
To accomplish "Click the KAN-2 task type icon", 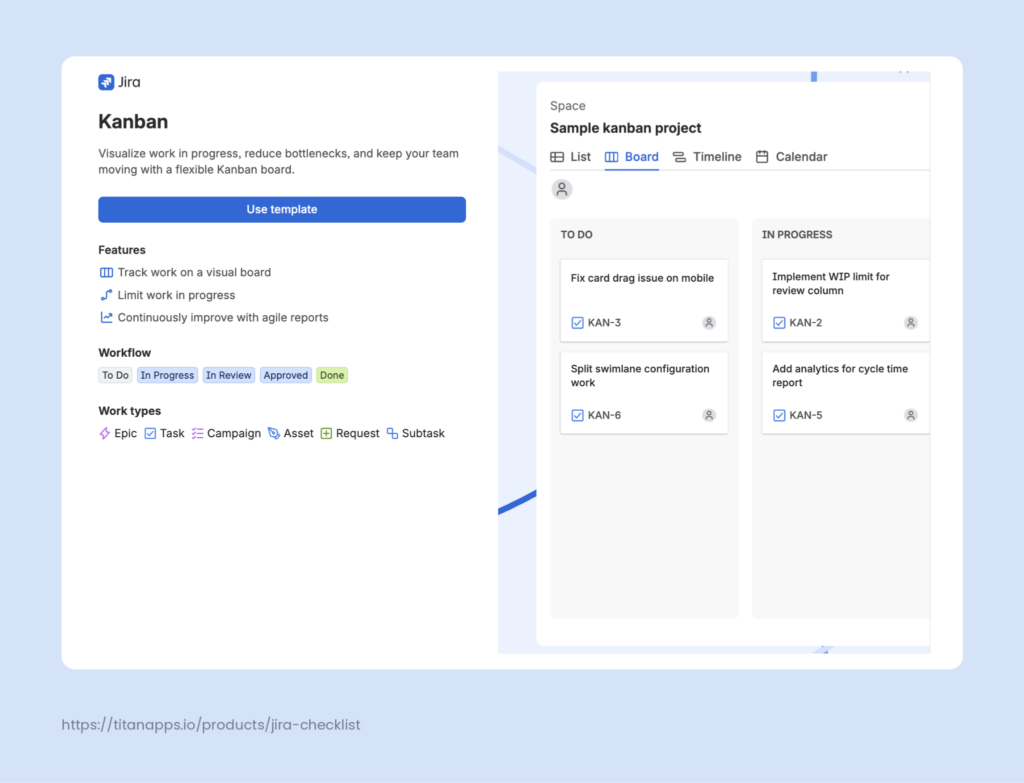I will pyautogui.click(x=779, y=323).
